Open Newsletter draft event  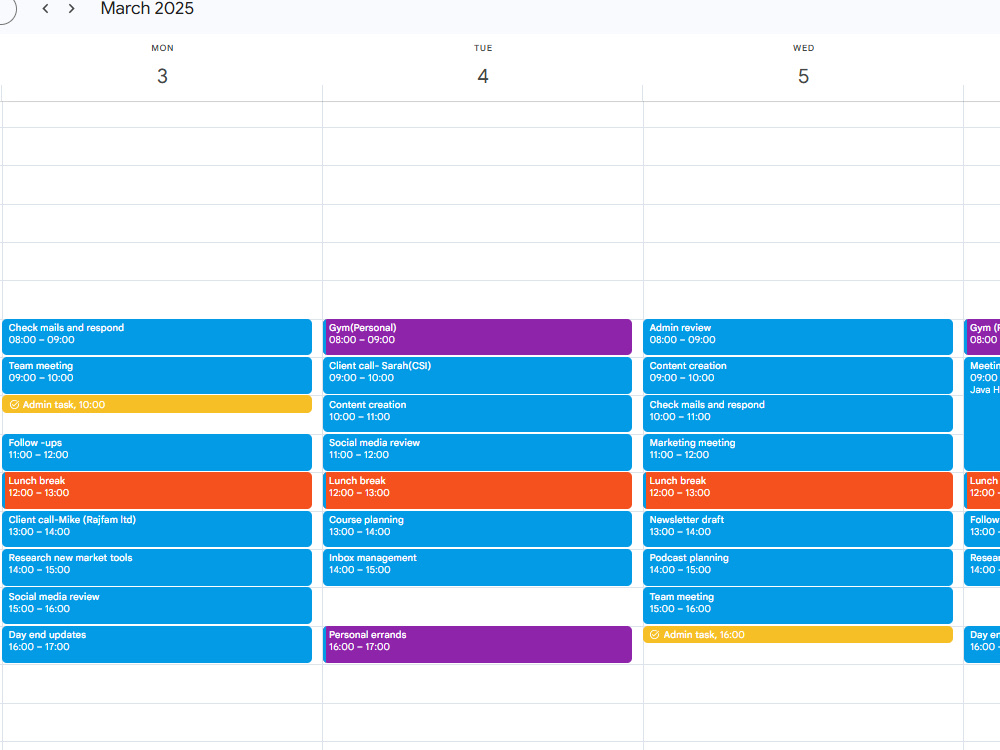click(798, 529)
